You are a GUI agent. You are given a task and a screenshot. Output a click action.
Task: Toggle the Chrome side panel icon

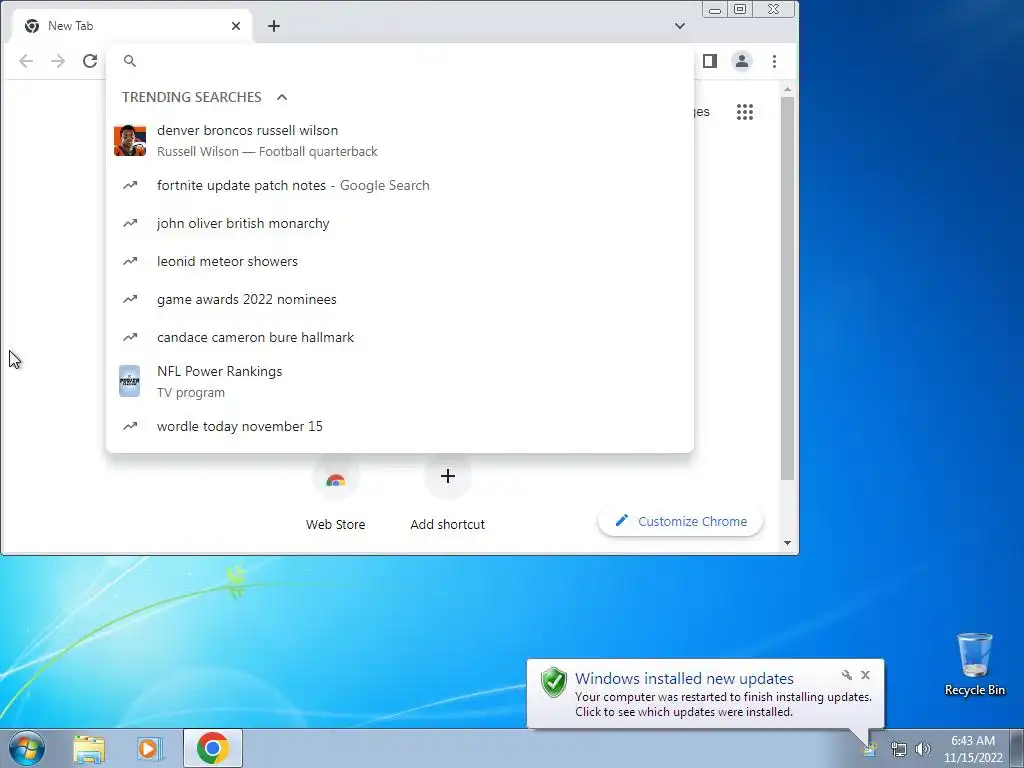point(710,61)
